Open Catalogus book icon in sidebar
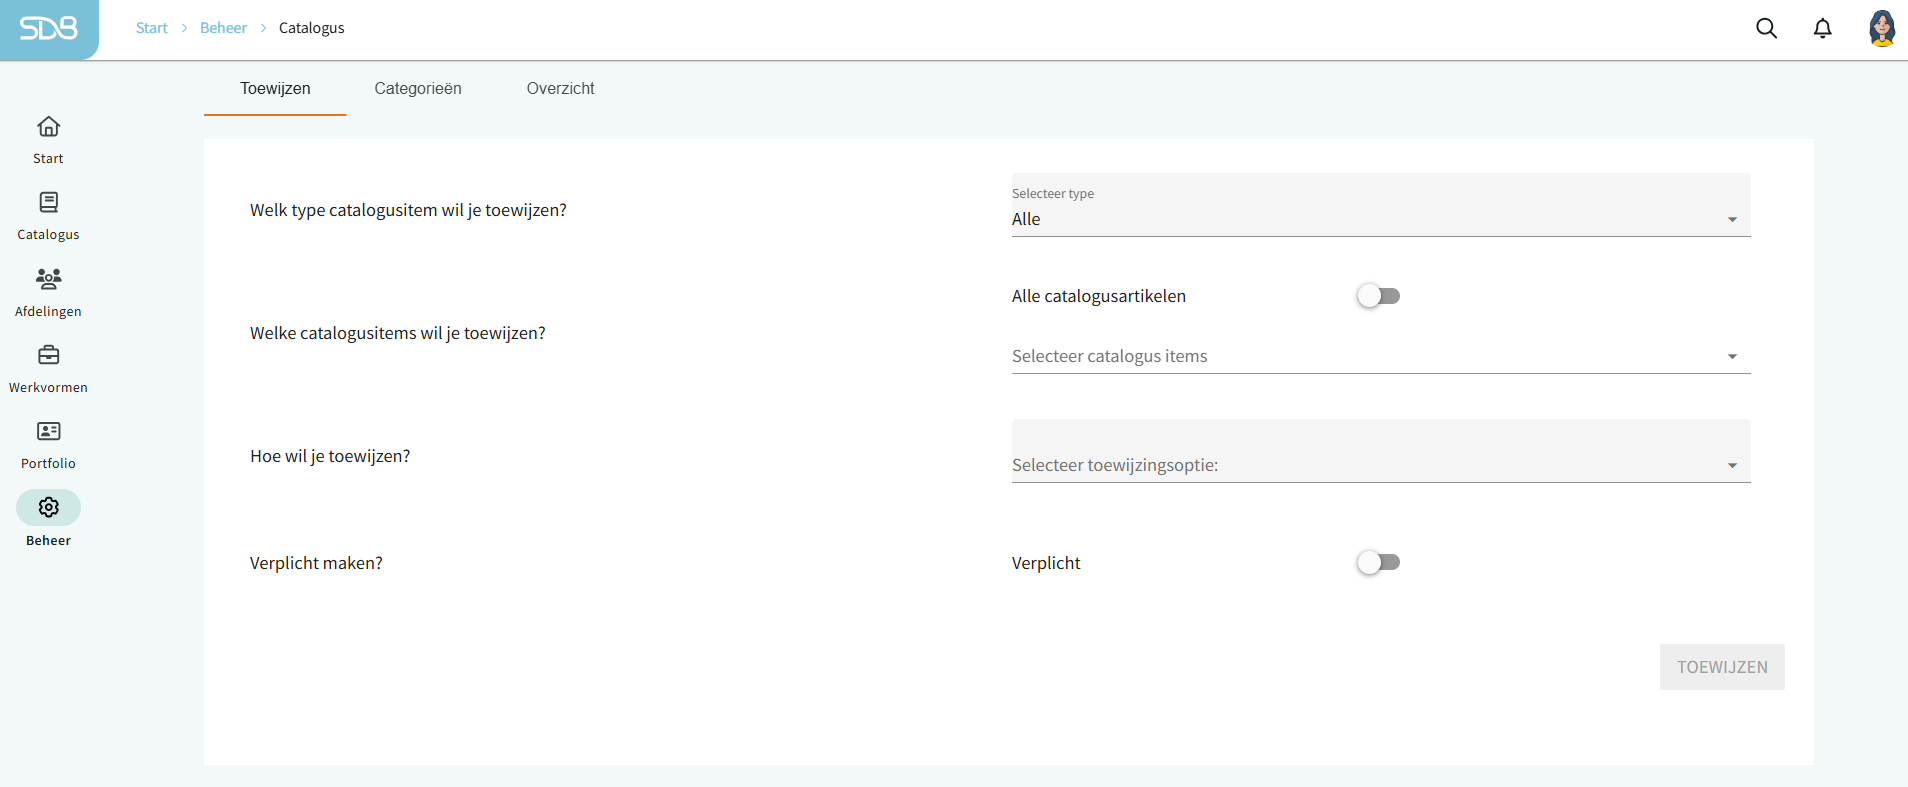This screenshot has height=787, width=1908. [x=48, y=203]
